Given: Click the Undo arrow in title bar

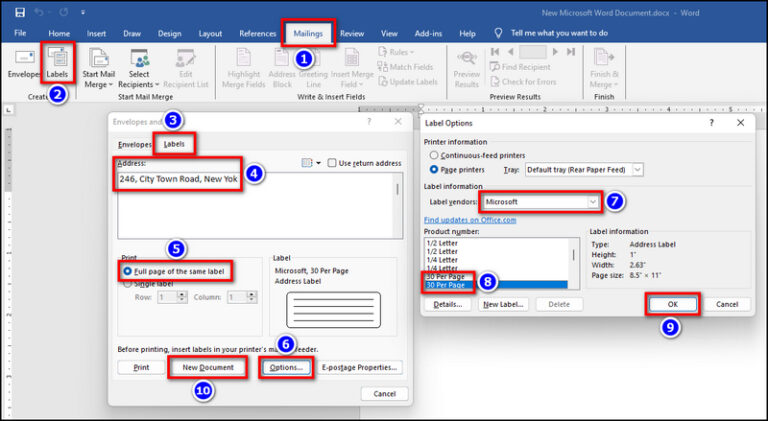Looking at the screenshot, I should pos(39,12).
